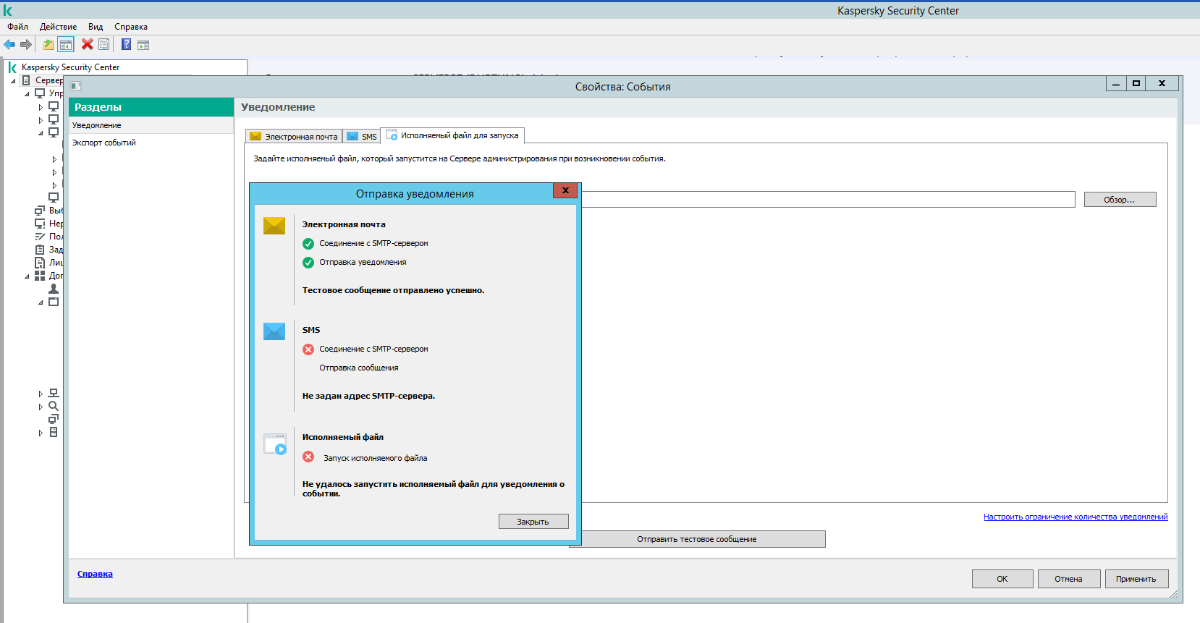Click the Закрыть button in popup
This screenshot has width=1200, height=623.
[x=533, y=521]
